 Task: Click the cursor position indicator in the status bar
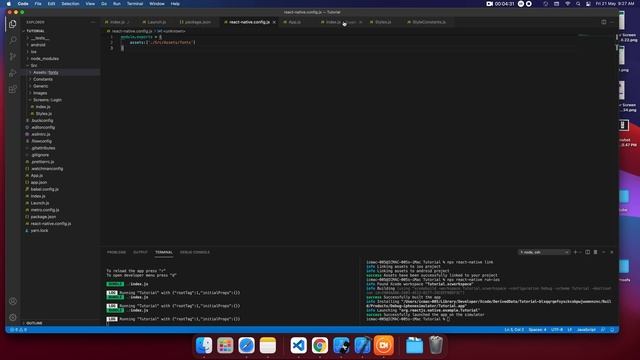pyautogui.click(x=514, y=330)
